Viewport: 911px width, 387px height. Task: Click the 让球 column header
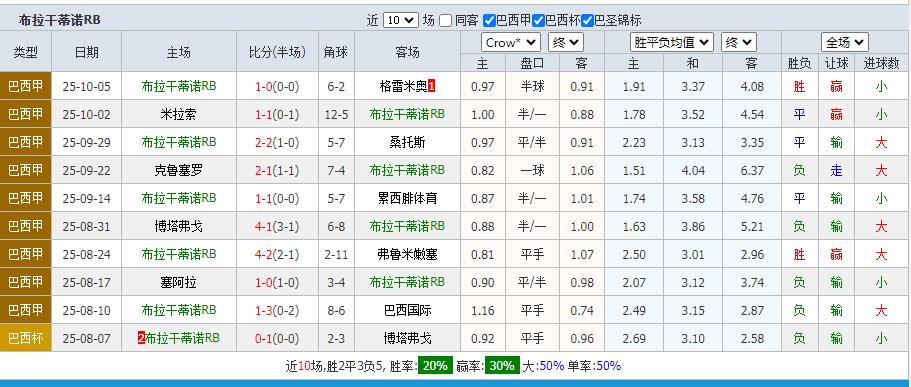pos(836,63)
